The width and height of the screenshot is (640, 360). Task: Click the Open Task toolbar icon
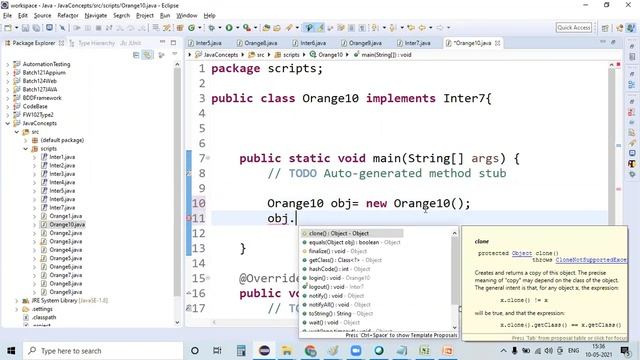coord(277,28)
